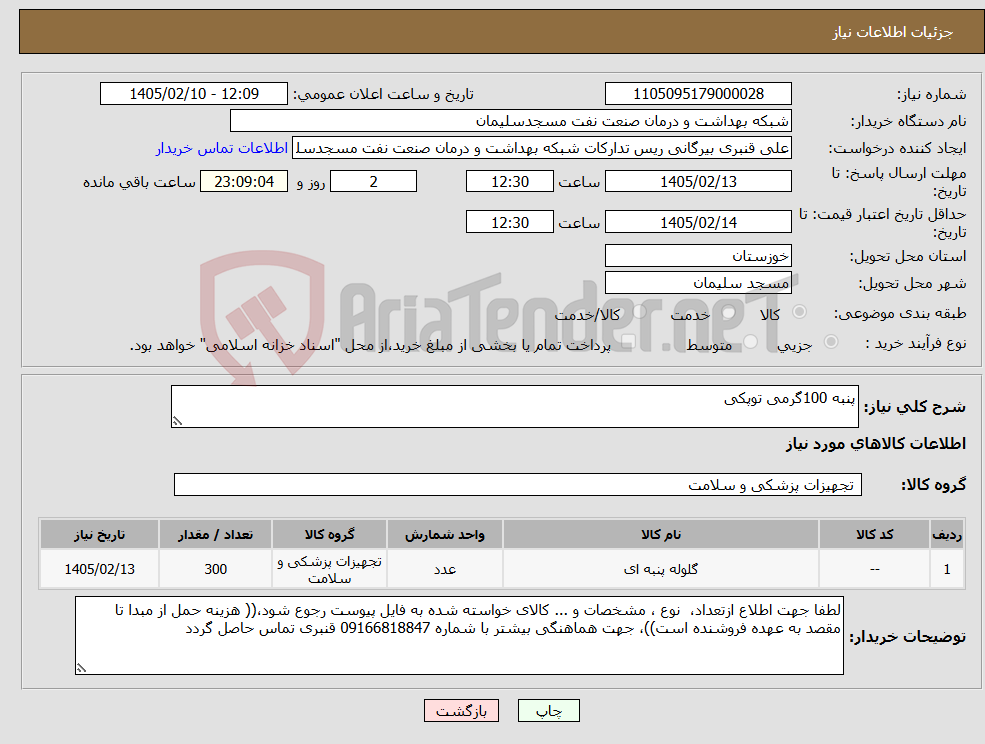Image resolution: width=985 pixels, height=744 pixels.
Task: Select the متوسط purchase type radio
Action: coord(750,342)
